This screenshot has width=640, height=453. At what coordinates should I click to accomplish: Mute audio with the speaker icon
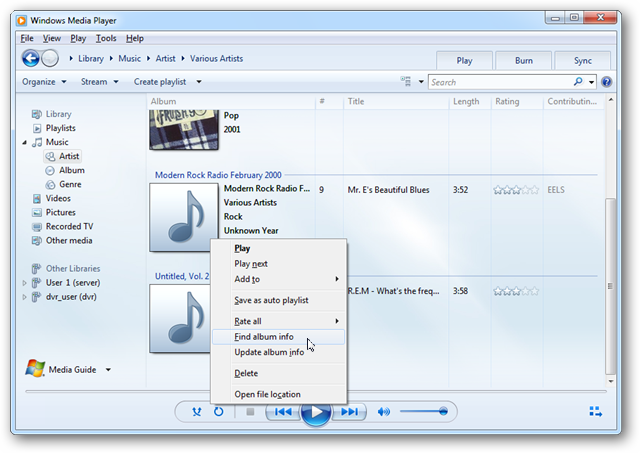384,412
